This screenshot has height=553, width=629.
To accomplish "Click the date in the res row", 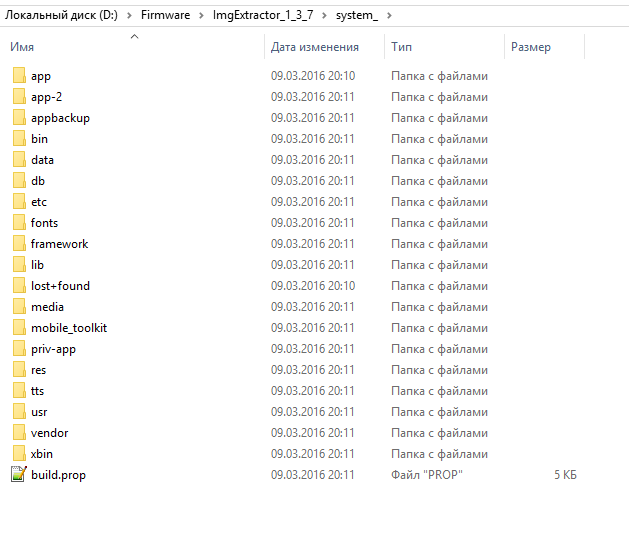I will point(313,370).
